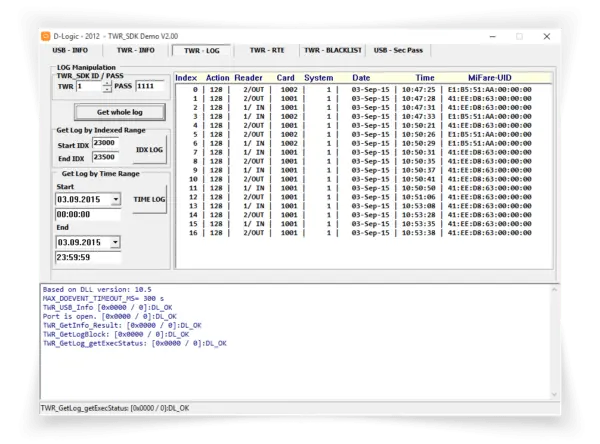The image size is (600, 444).
Task: Click the Time column header
Action: point(425,78)
